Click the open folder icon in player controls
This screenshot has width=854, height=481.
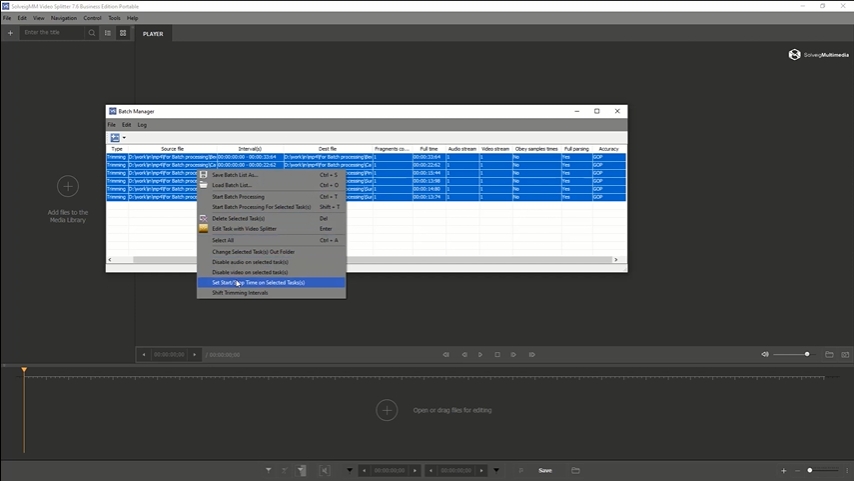(829, 355)
